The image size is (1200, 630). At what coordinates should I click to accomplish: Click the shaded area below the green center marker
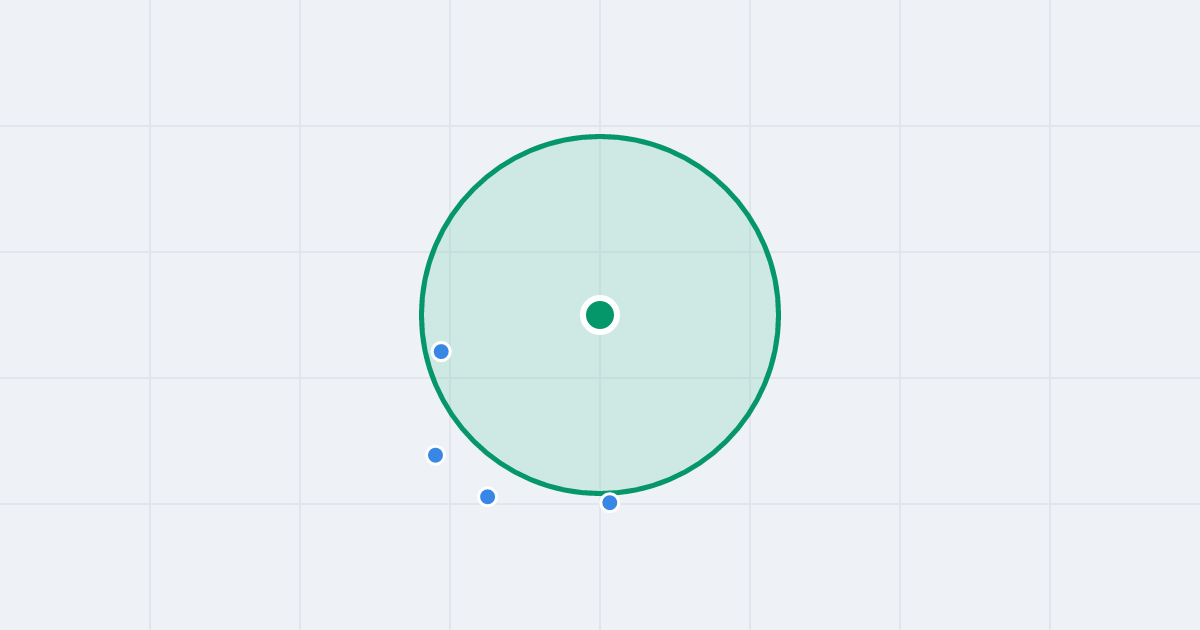pyautogui.click(x=600, y=410)
